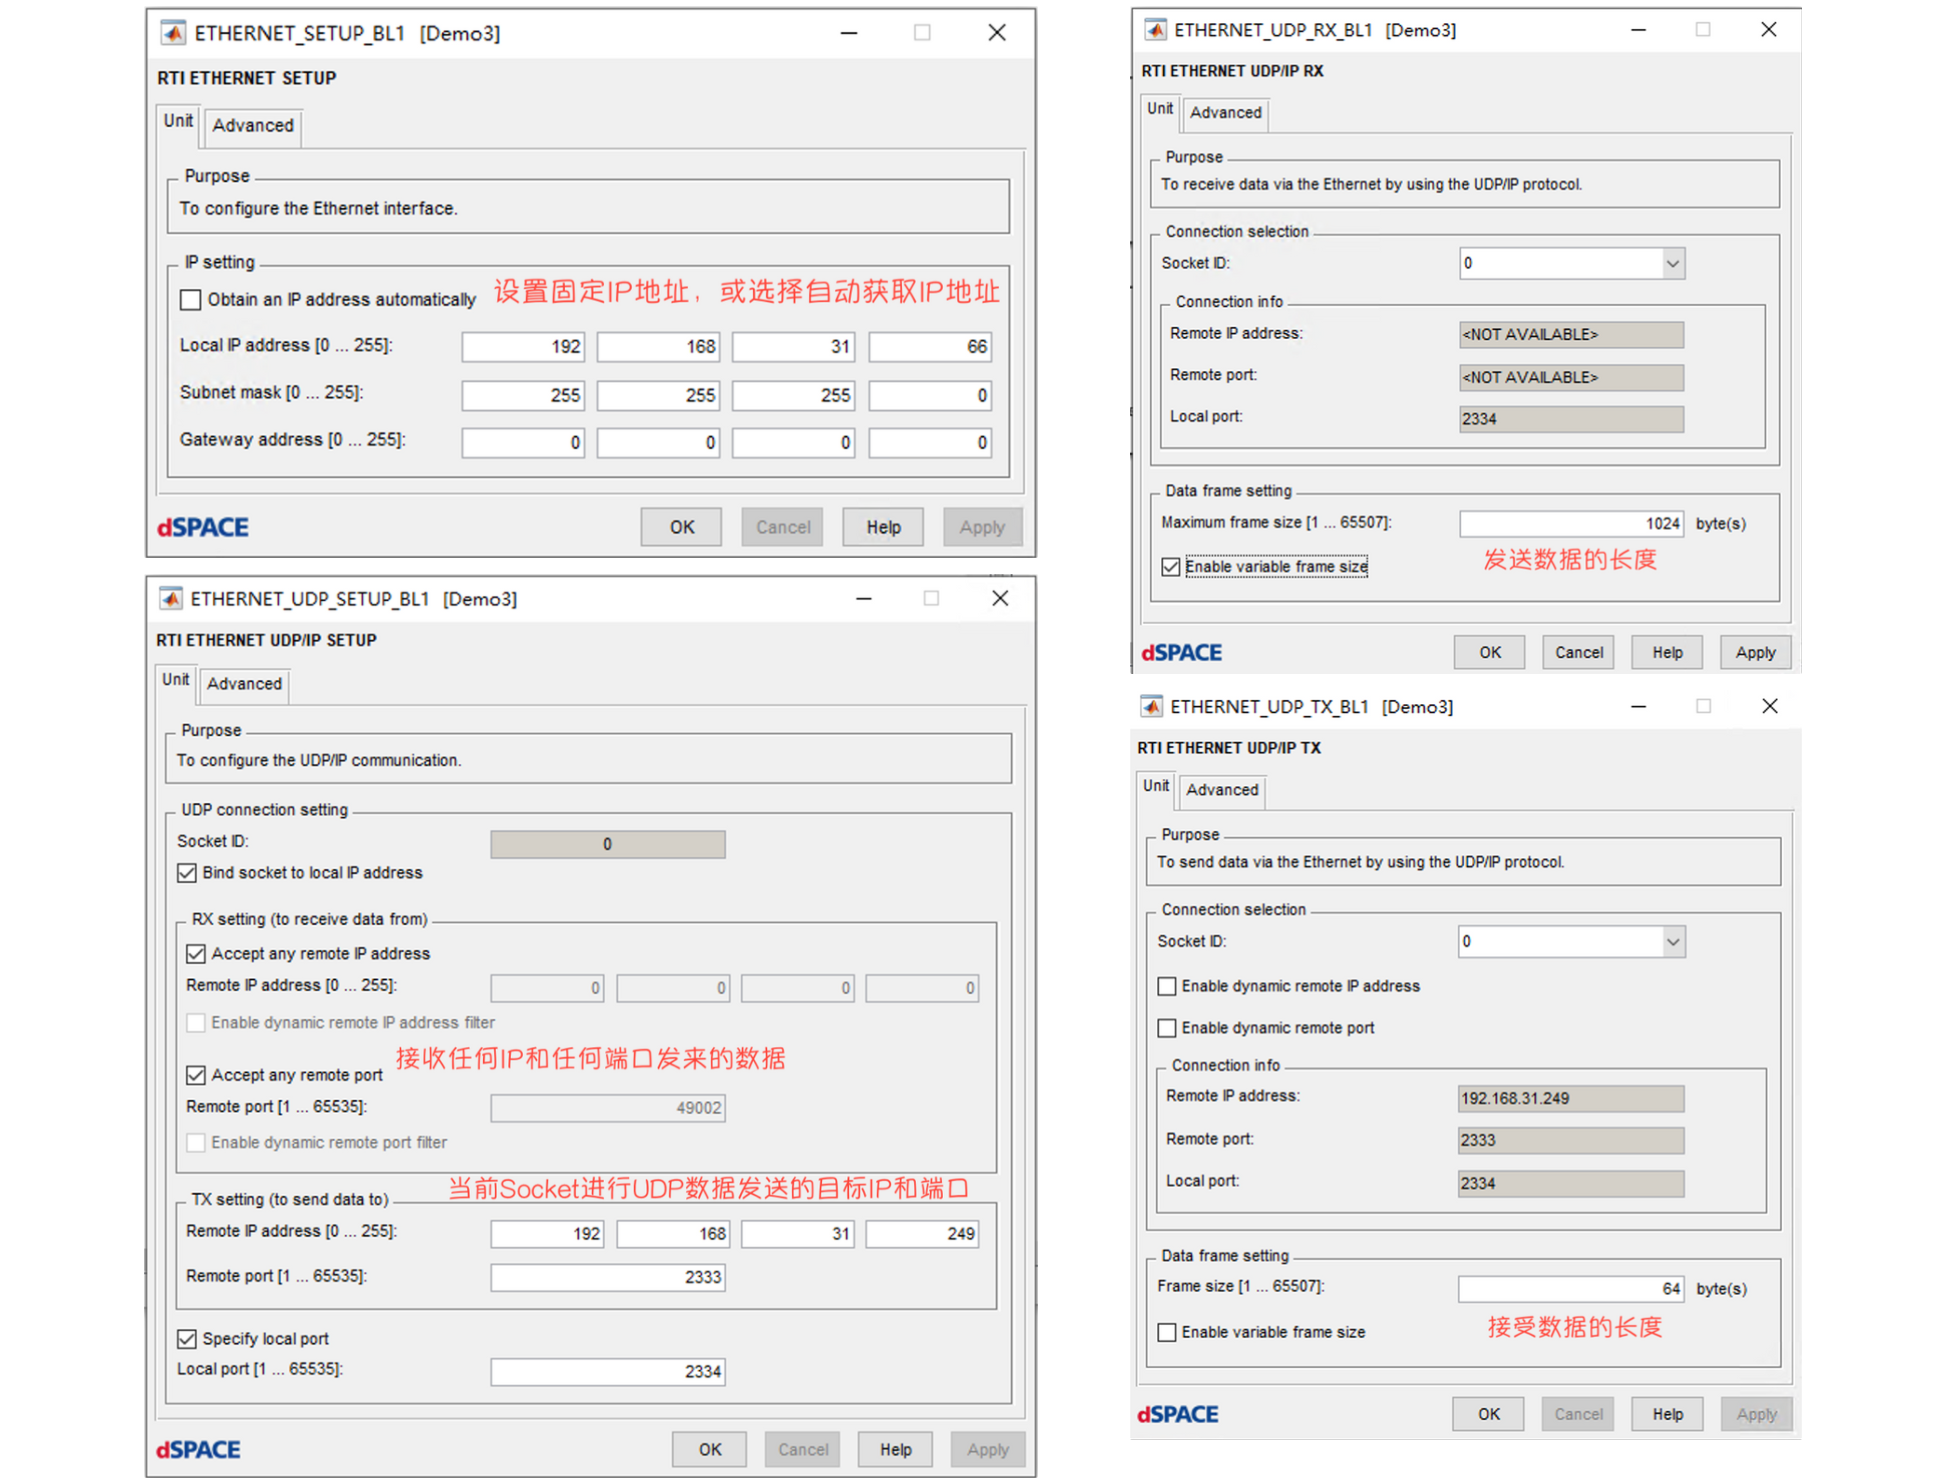Image resolution: width=1946 pixels, height=1484 pixels.
Task: Open Socket ID dropdown in UDP RX dialog
Action: click(1672, 264)
